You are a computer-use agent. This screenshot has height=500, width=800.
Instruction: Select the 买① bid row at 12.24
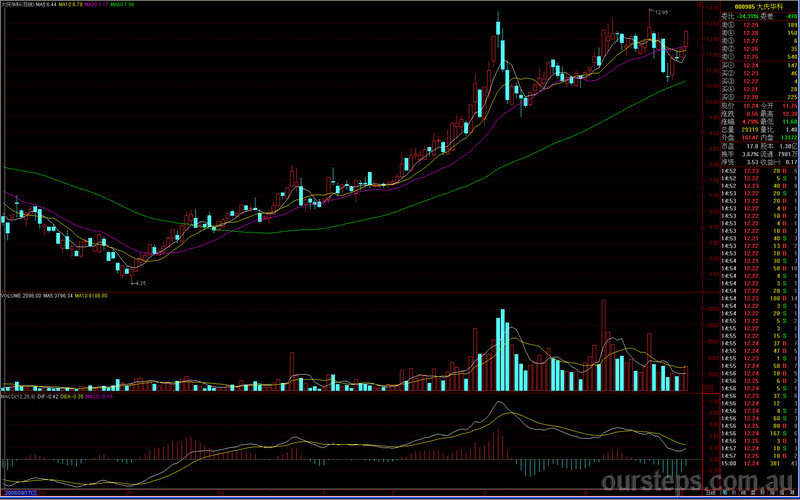click(x=759, y=66)
